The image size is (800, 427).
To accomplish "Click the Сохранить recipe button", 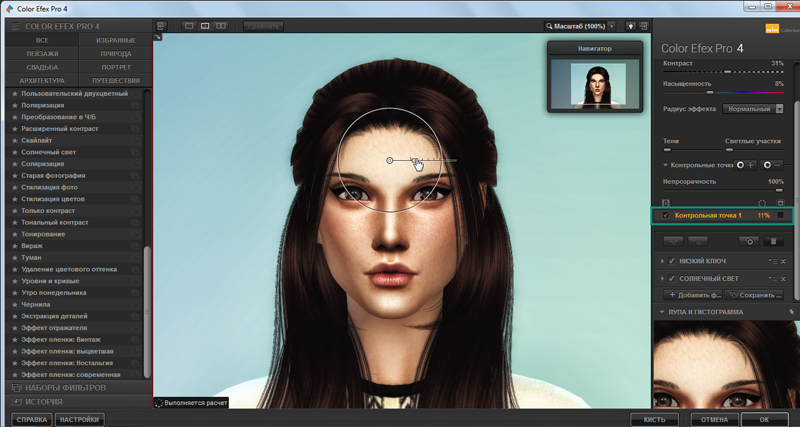I will [754, 295].
